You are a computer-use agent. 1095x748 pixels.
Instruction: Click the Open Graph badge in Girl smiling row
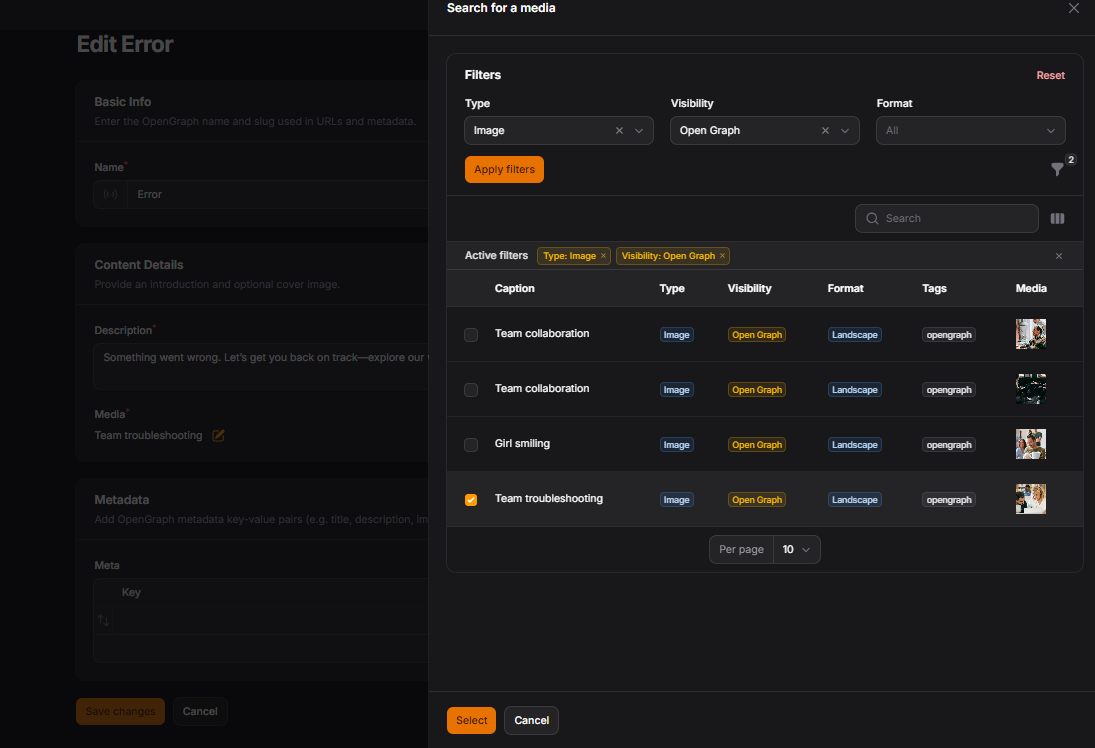pyautogui.click(x=756, y=445)
